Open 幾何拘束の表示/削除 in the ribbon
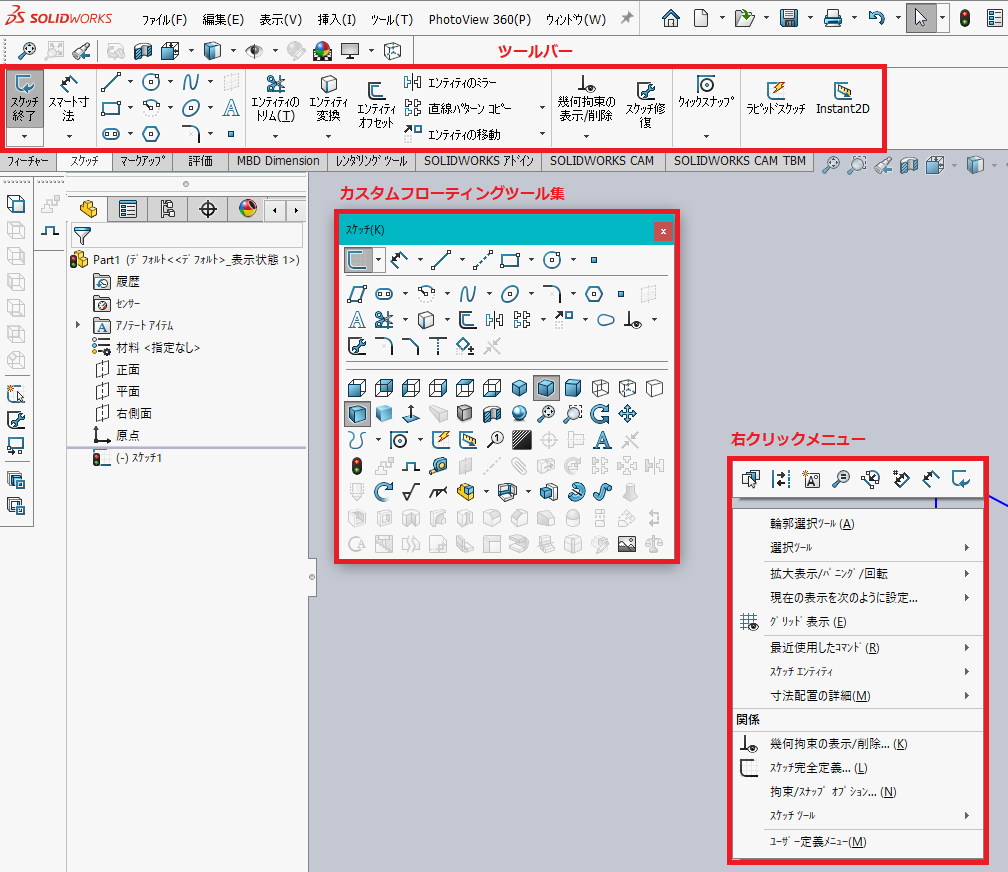 pyautogui.click(x=586, y=101)
